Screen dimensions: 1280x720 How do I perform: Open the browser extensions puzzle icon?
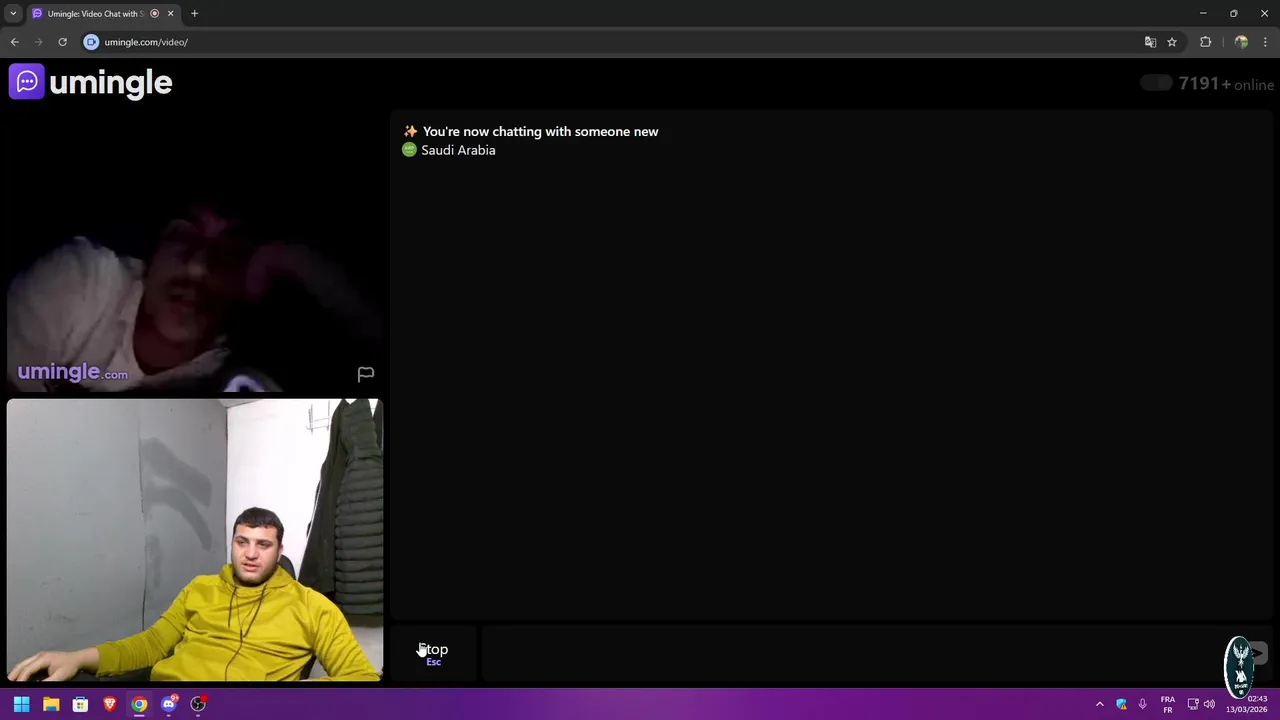click(1205, 42)
